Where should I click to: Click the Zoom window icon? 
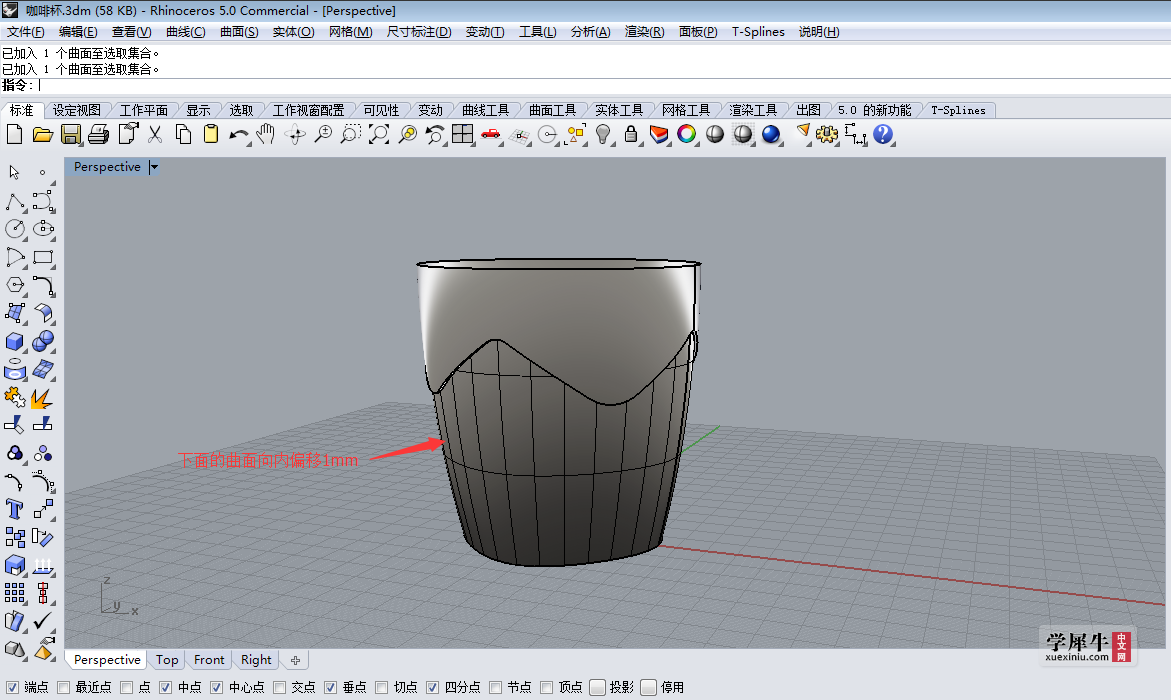click(350, 134)
